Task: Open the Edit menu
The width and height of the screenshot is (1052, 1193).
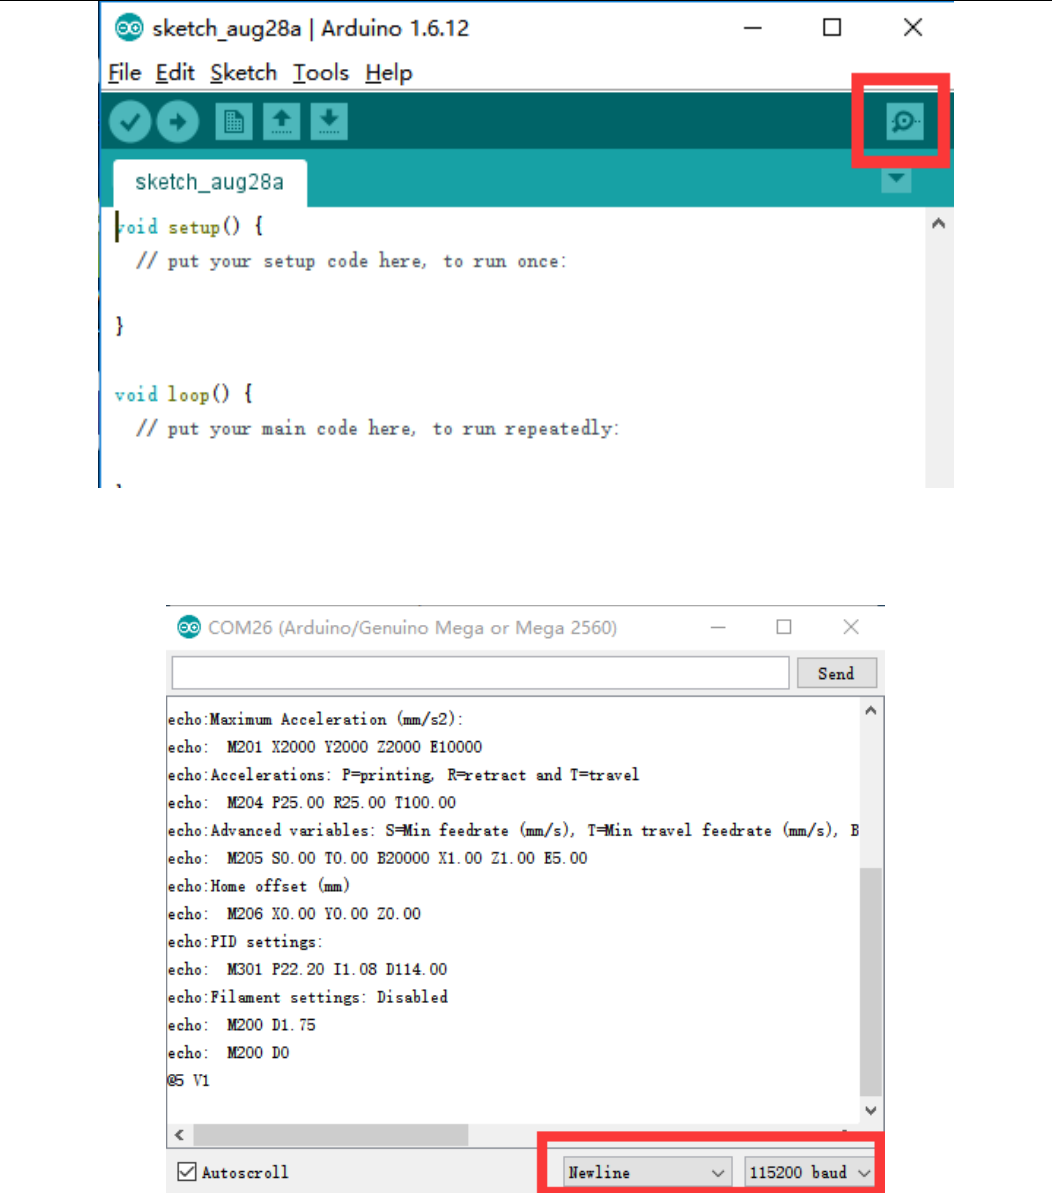Action: (x=175, y=73)
